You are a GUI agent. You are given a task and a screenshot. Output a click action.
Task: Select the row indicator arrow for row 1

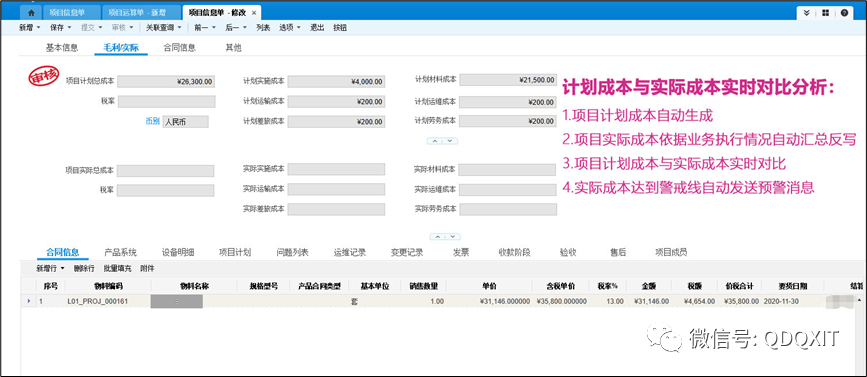29,301
